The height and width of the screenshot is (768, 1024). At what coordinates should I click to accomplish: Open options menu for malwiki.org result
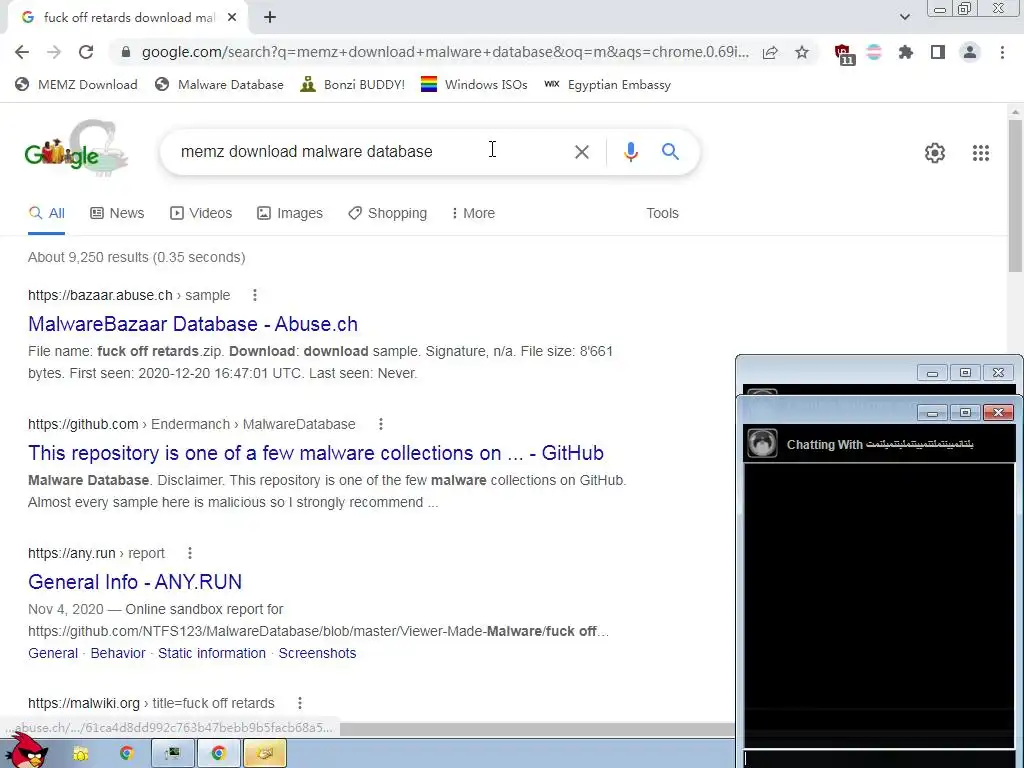(300, 703)
